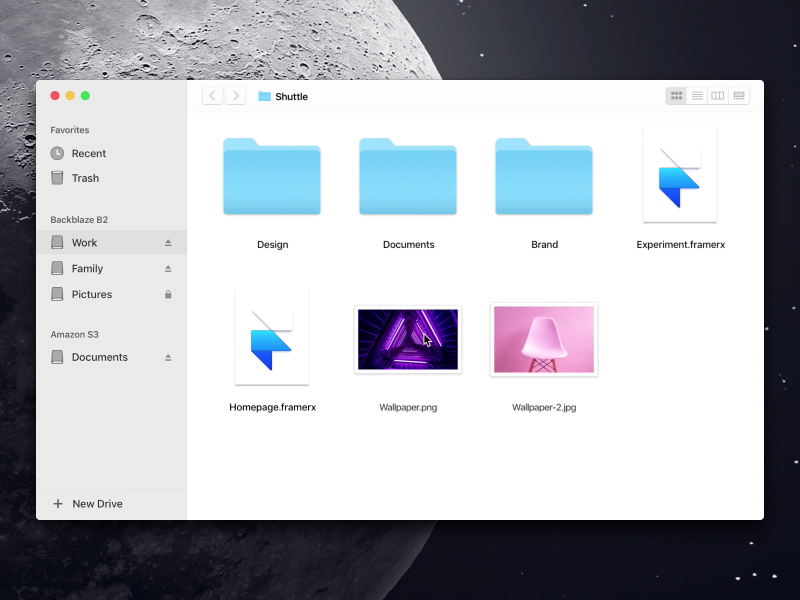Click the Recent clock icon

tap(57, 153)
